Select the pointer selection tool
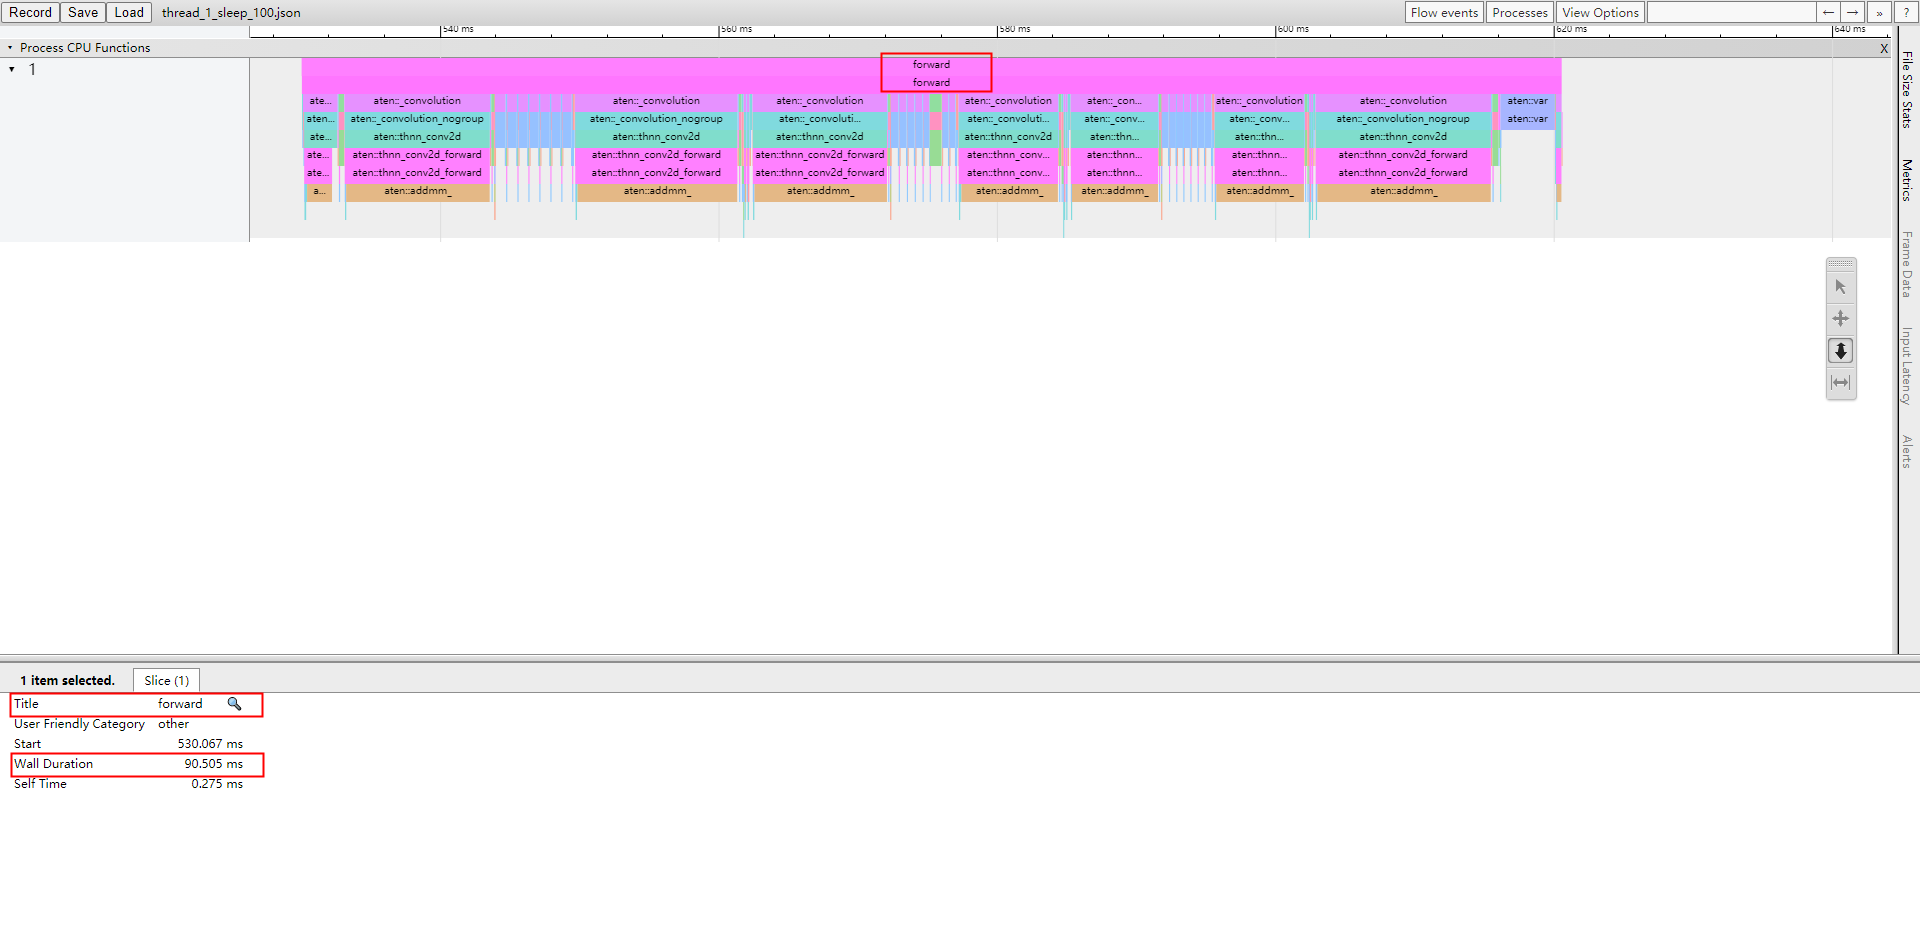Image resolution: width=1920 pixels, height=937 pixels. [1840, 287]
